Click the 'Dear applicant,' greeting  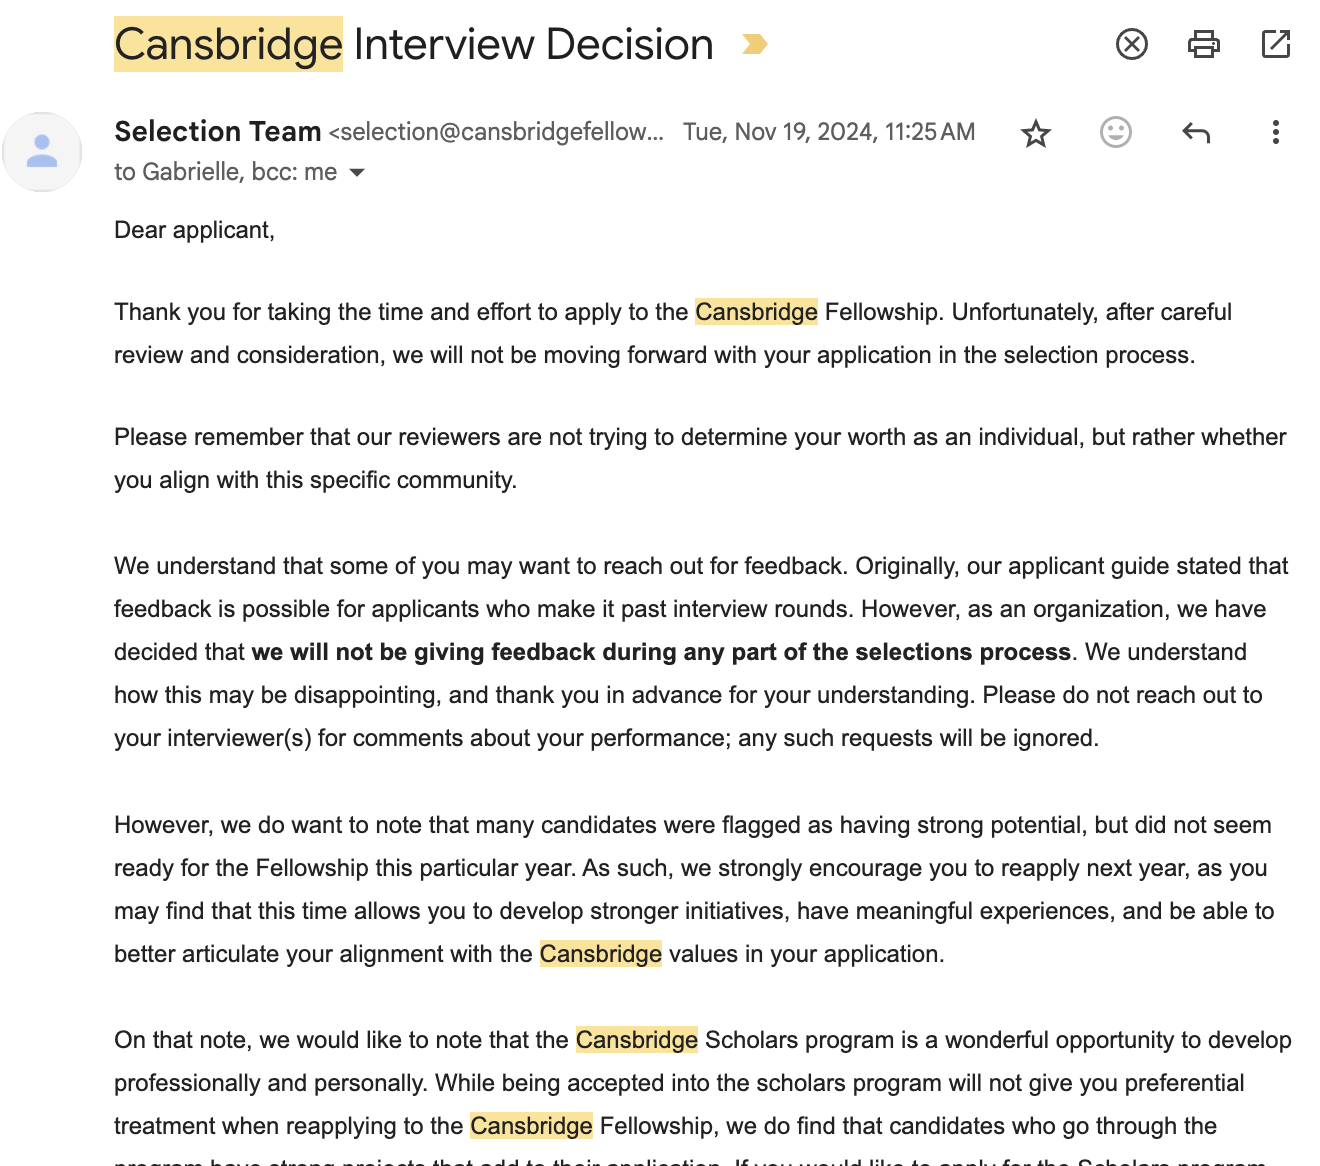(x=194, y=230)
